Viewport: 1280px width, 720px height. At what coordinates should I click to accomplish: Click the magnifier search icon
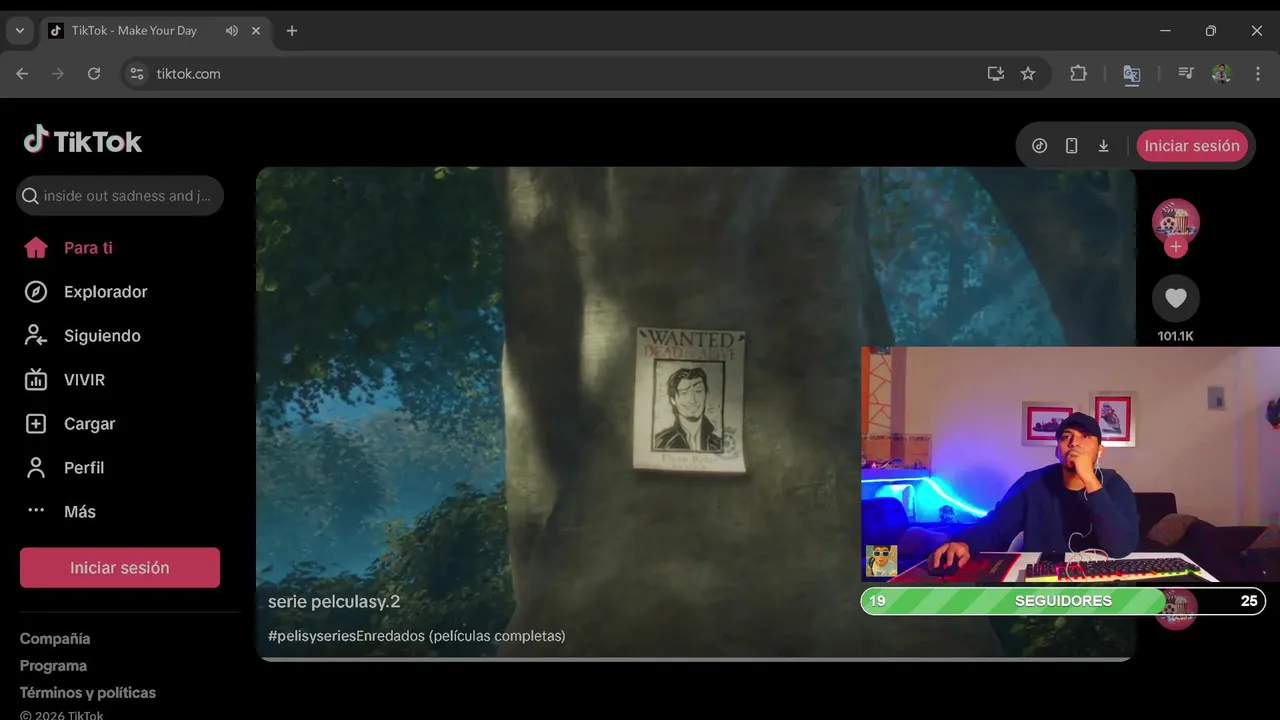(x=31, y=196)
